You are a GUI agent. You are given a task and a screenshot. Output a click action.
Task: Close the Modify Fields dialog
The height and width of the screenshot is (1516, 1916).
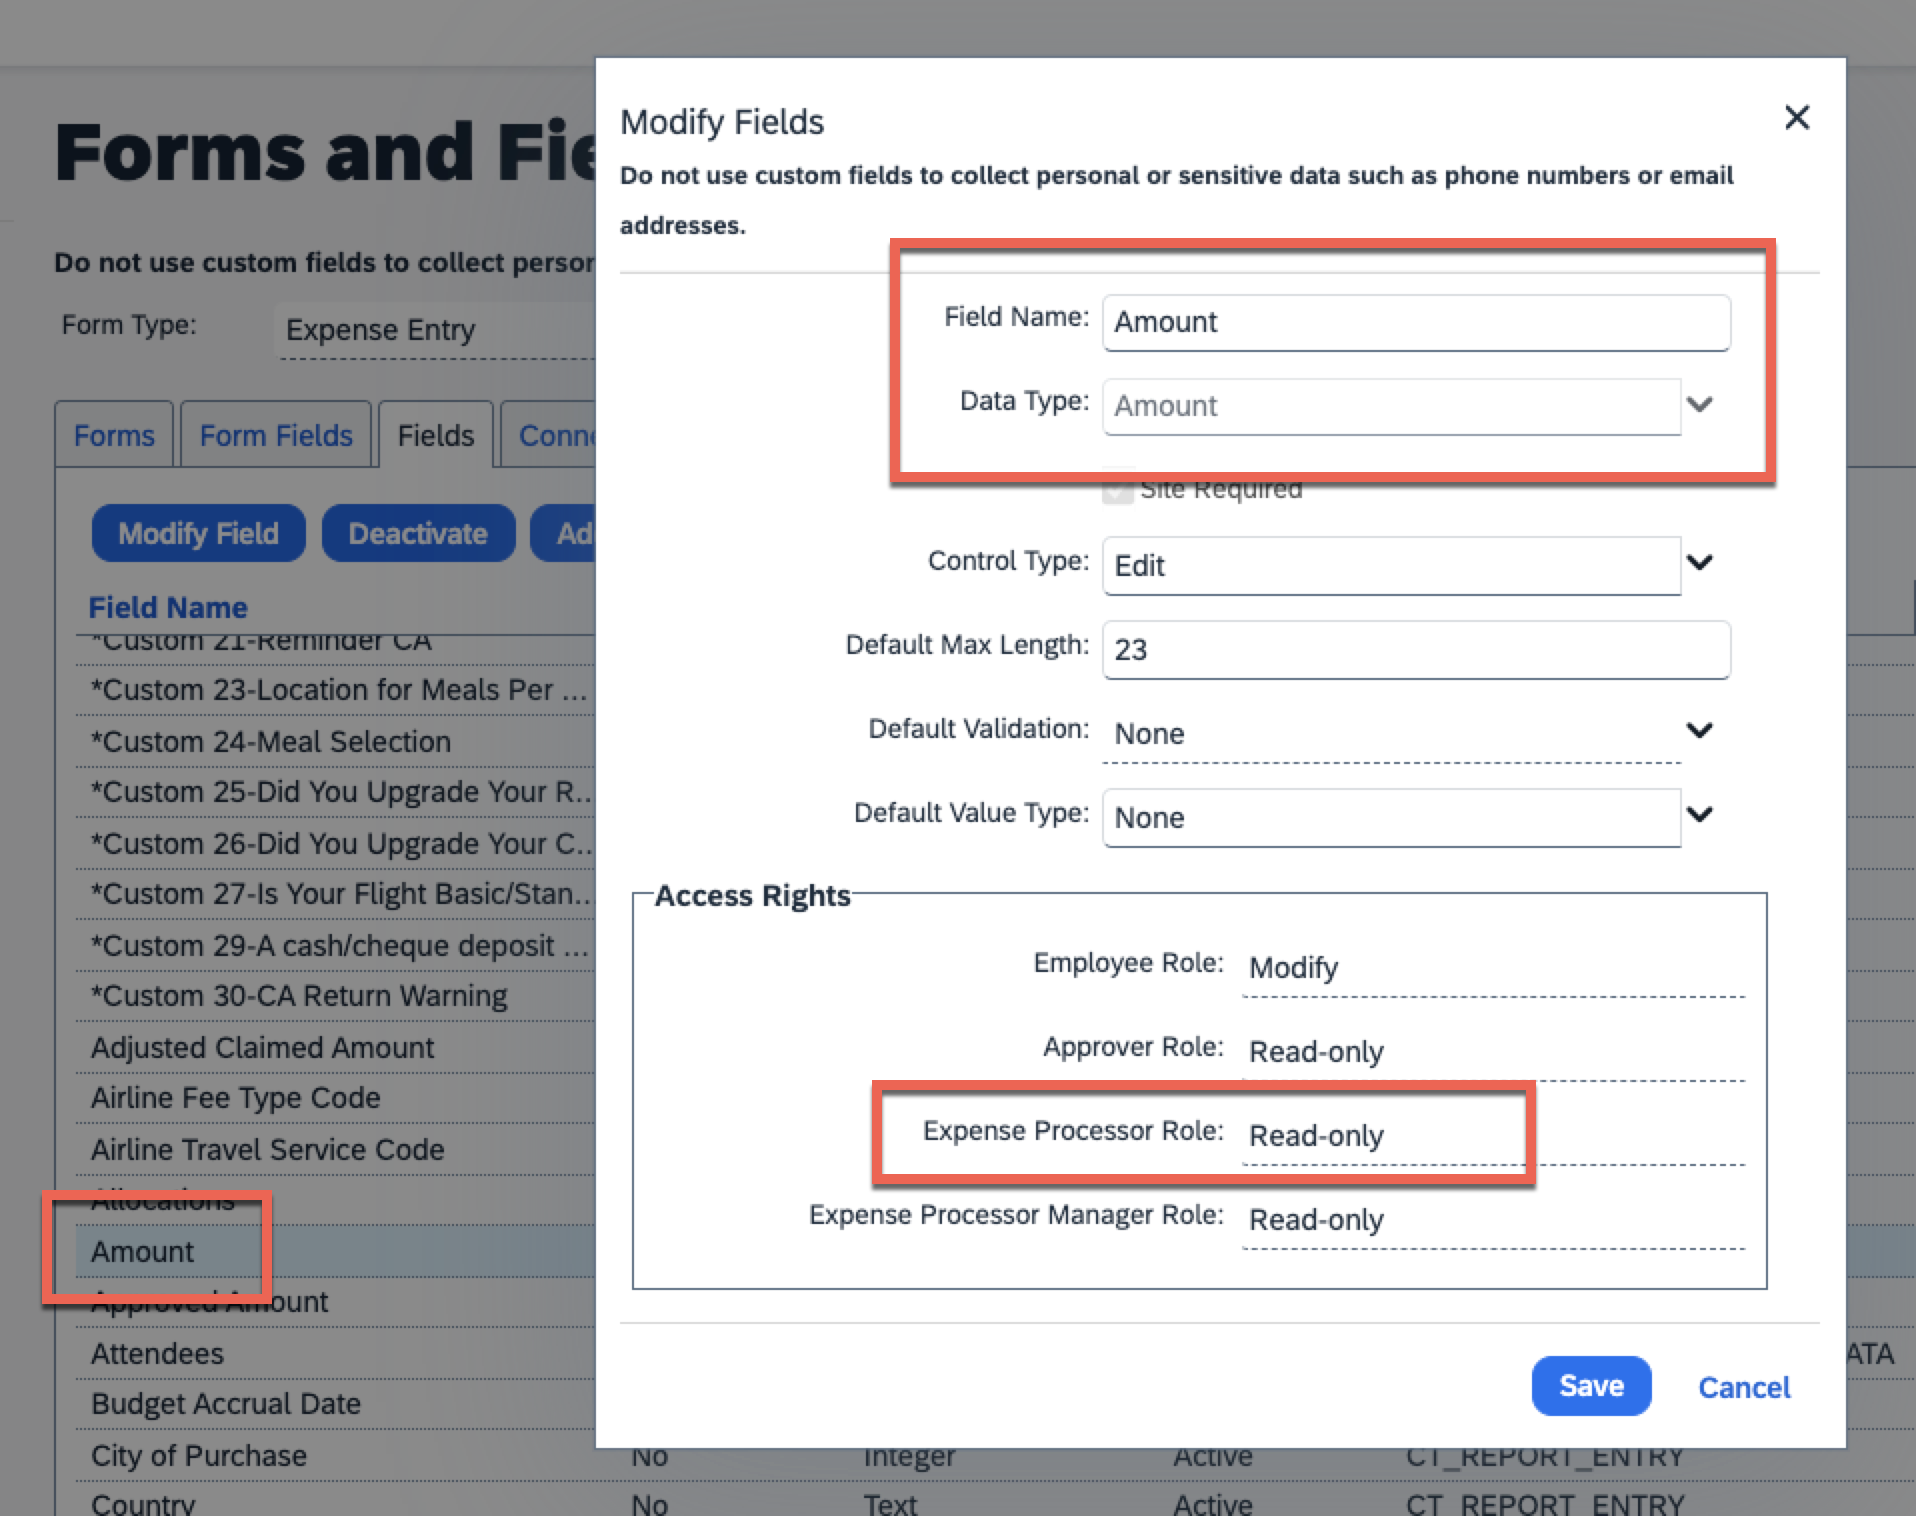pyautogui.click(x=1796, y=118)
